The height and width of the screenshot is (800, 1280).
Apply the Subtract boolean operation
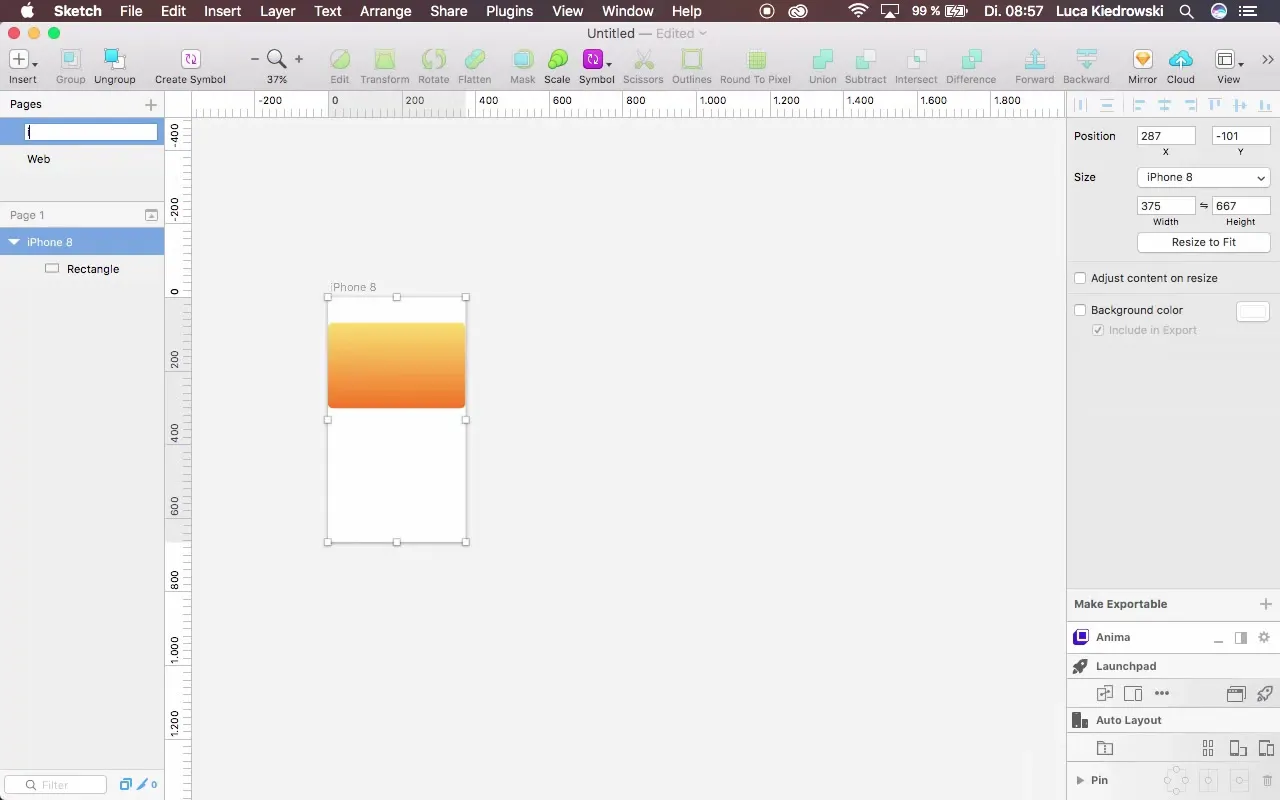point(866,60)
